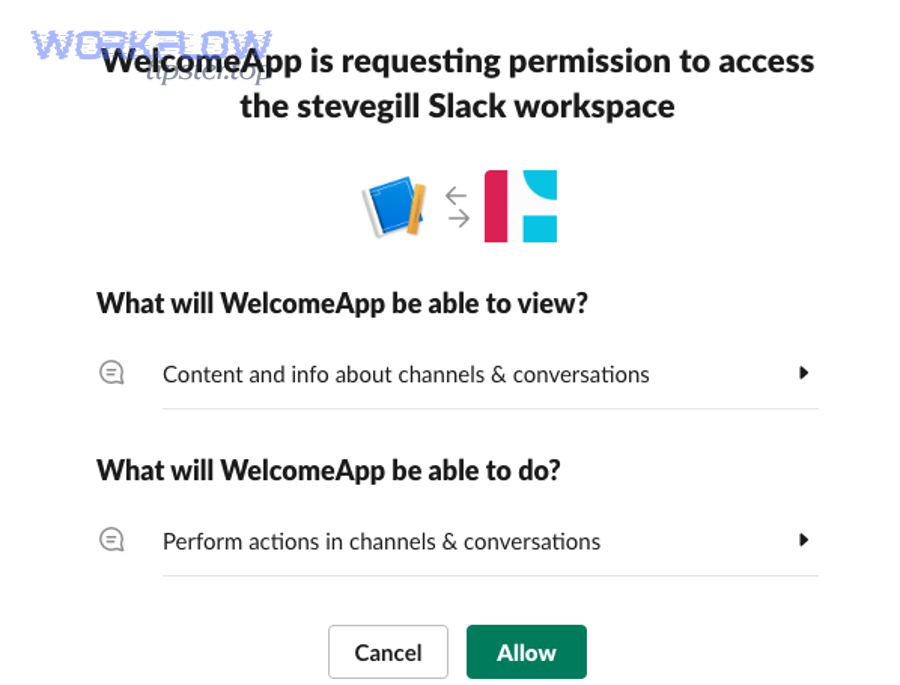Click the disclosure triangle next to content info
Viewport: 900px width, 685px height.
pyautogui.click(x=804, y=372)
